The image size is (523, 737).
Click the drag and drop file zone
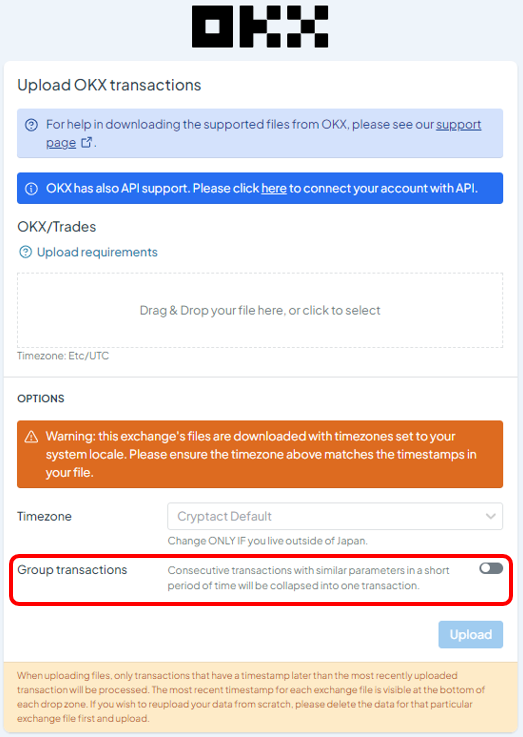coord(260,310)
